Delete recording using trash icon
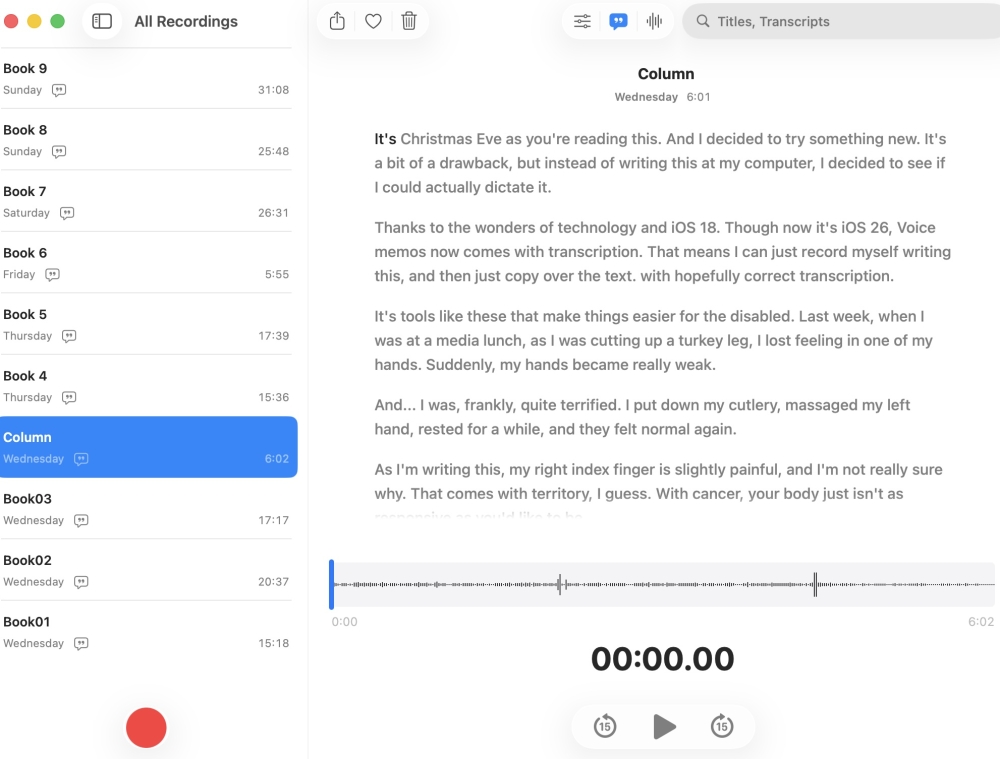Image resolution: width=1000 pixels, height=759 pixels. point(409,21)
